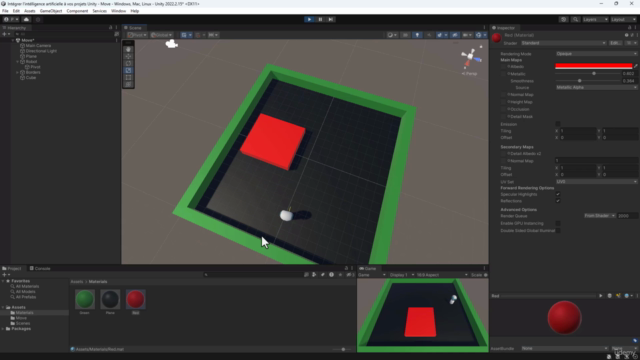Open the draw mode shading dropdown
The height and width of the screenshot is (360, 640).
click(392, 35)
